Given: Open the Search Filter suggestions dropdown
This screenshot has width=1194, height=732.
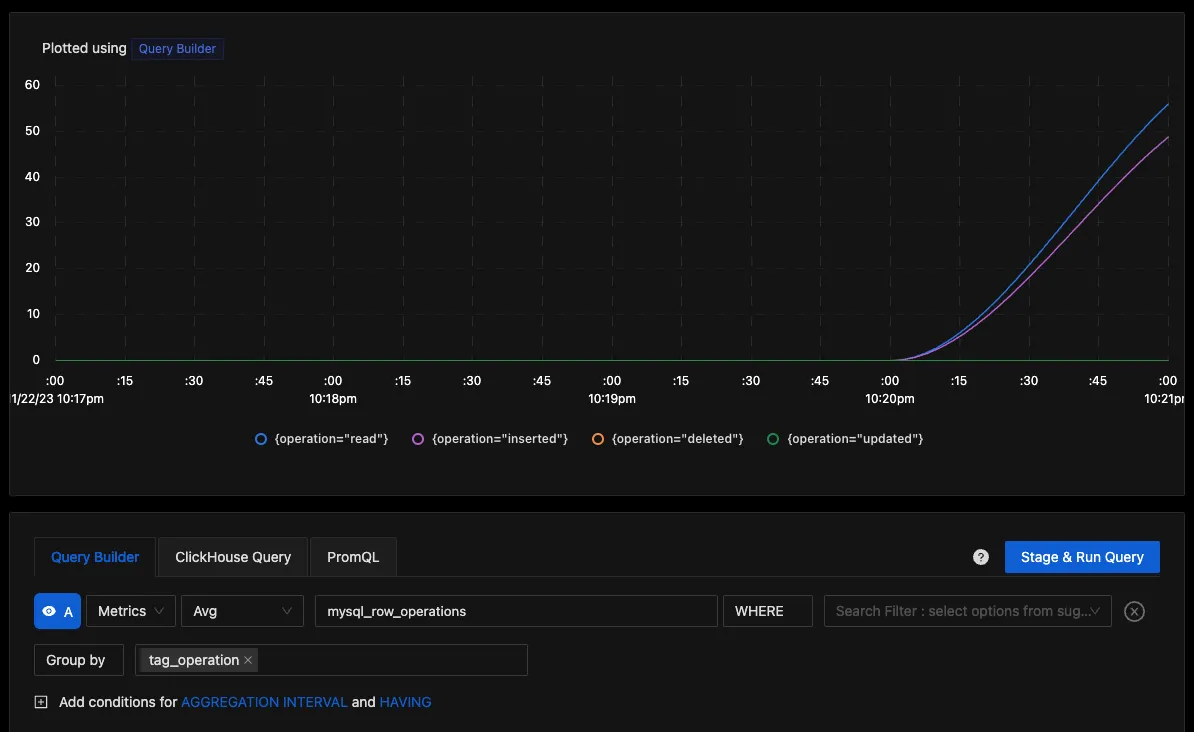Looking at the screenshot, I should 967,611.
